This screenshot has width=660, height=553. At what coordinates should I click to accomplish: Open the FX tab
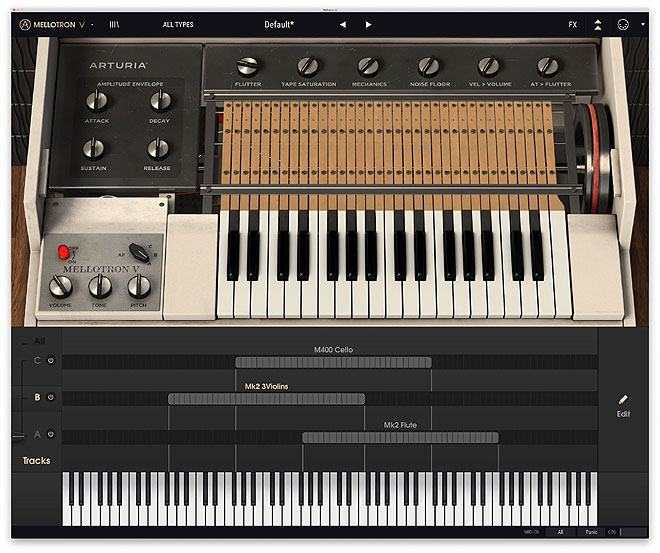(573, 24)
